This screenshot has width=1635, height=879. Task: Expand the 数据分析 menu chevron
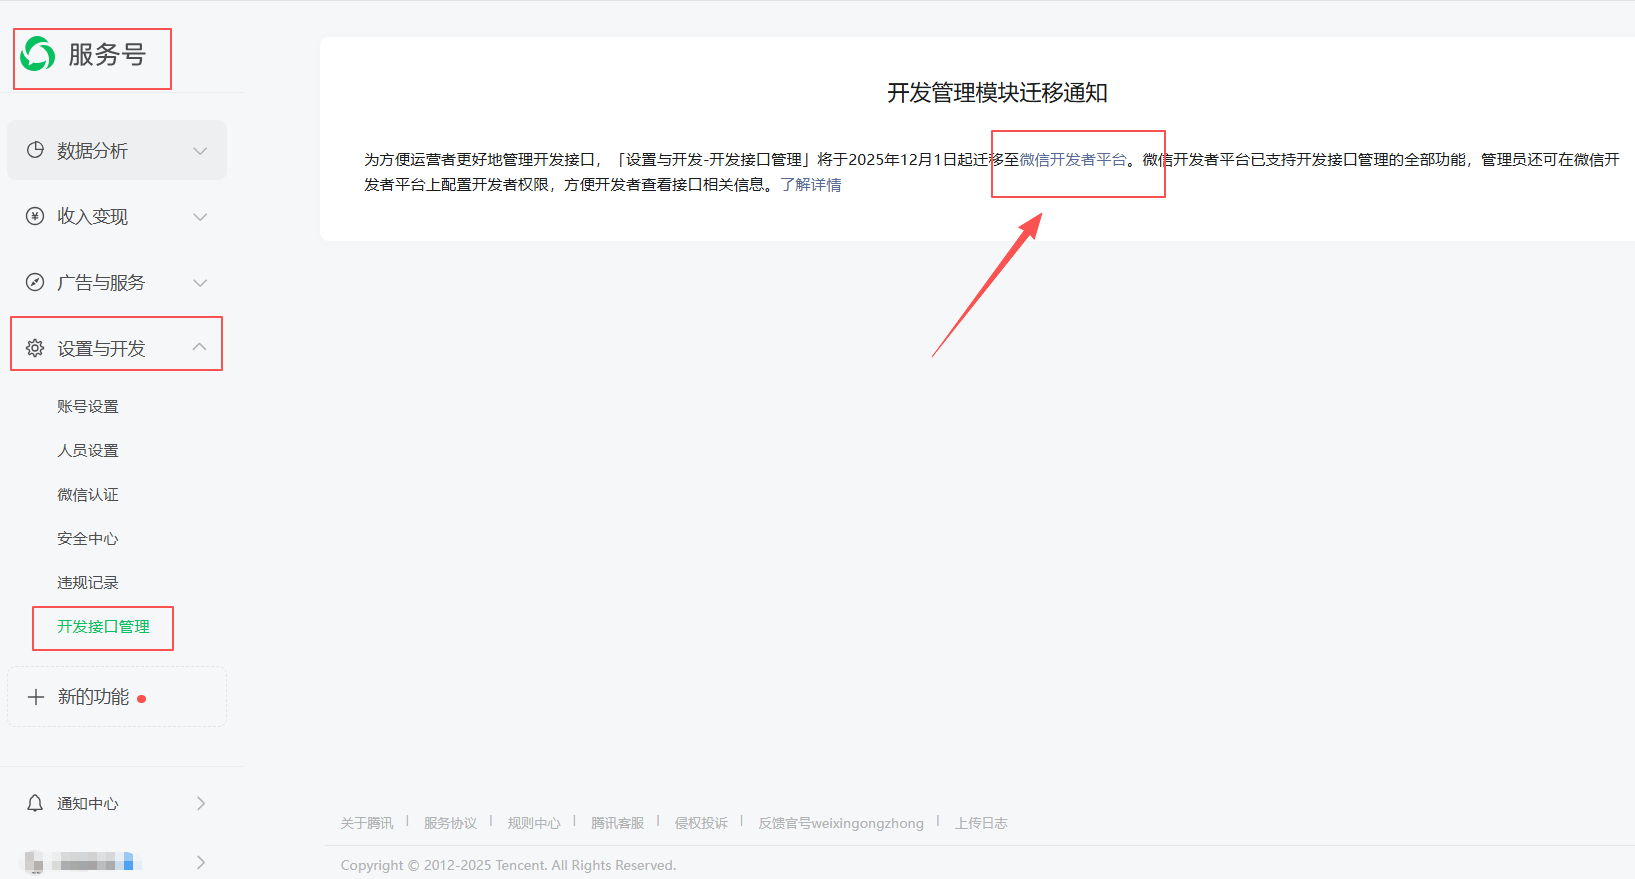coord(200,151)
